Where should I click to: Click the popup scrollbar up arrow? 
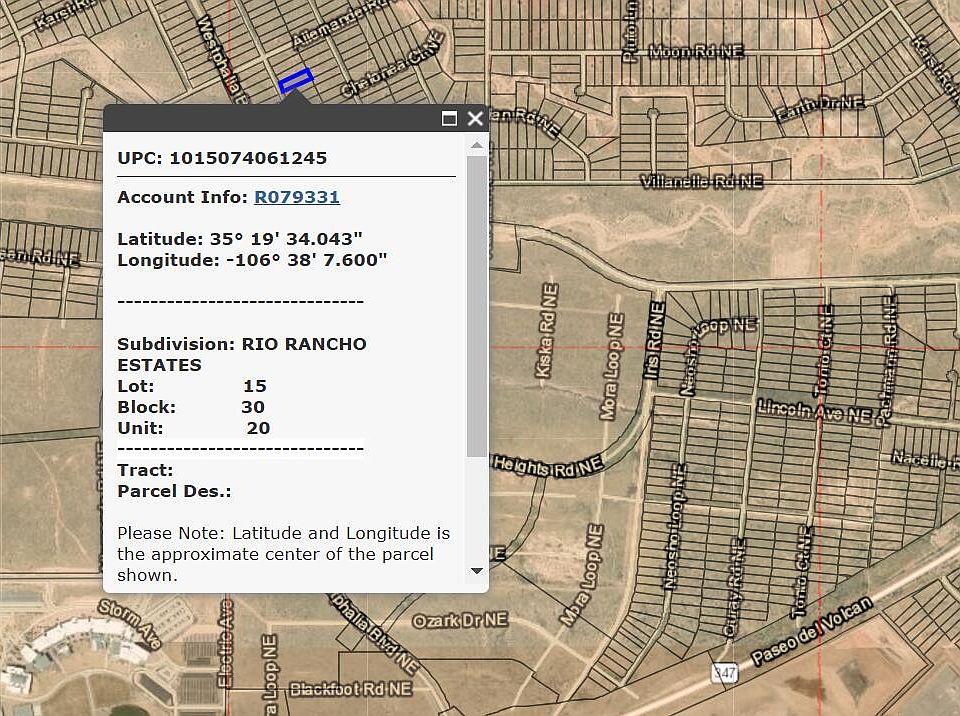tap(476, 146)
